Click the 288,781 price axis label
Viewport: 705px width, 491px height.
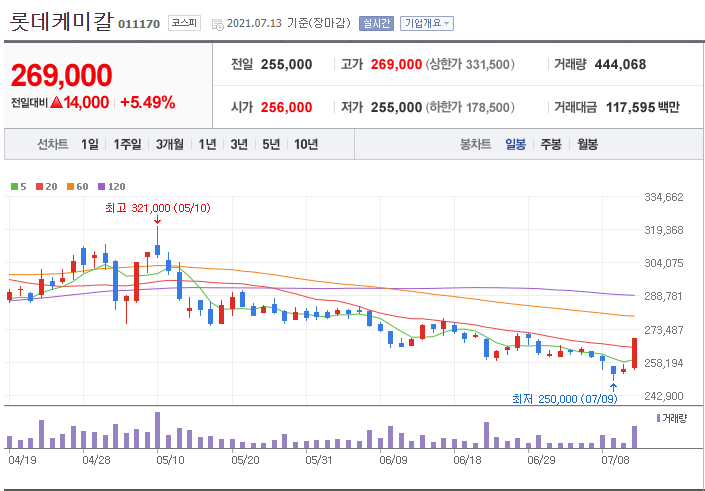pos(664,296)
